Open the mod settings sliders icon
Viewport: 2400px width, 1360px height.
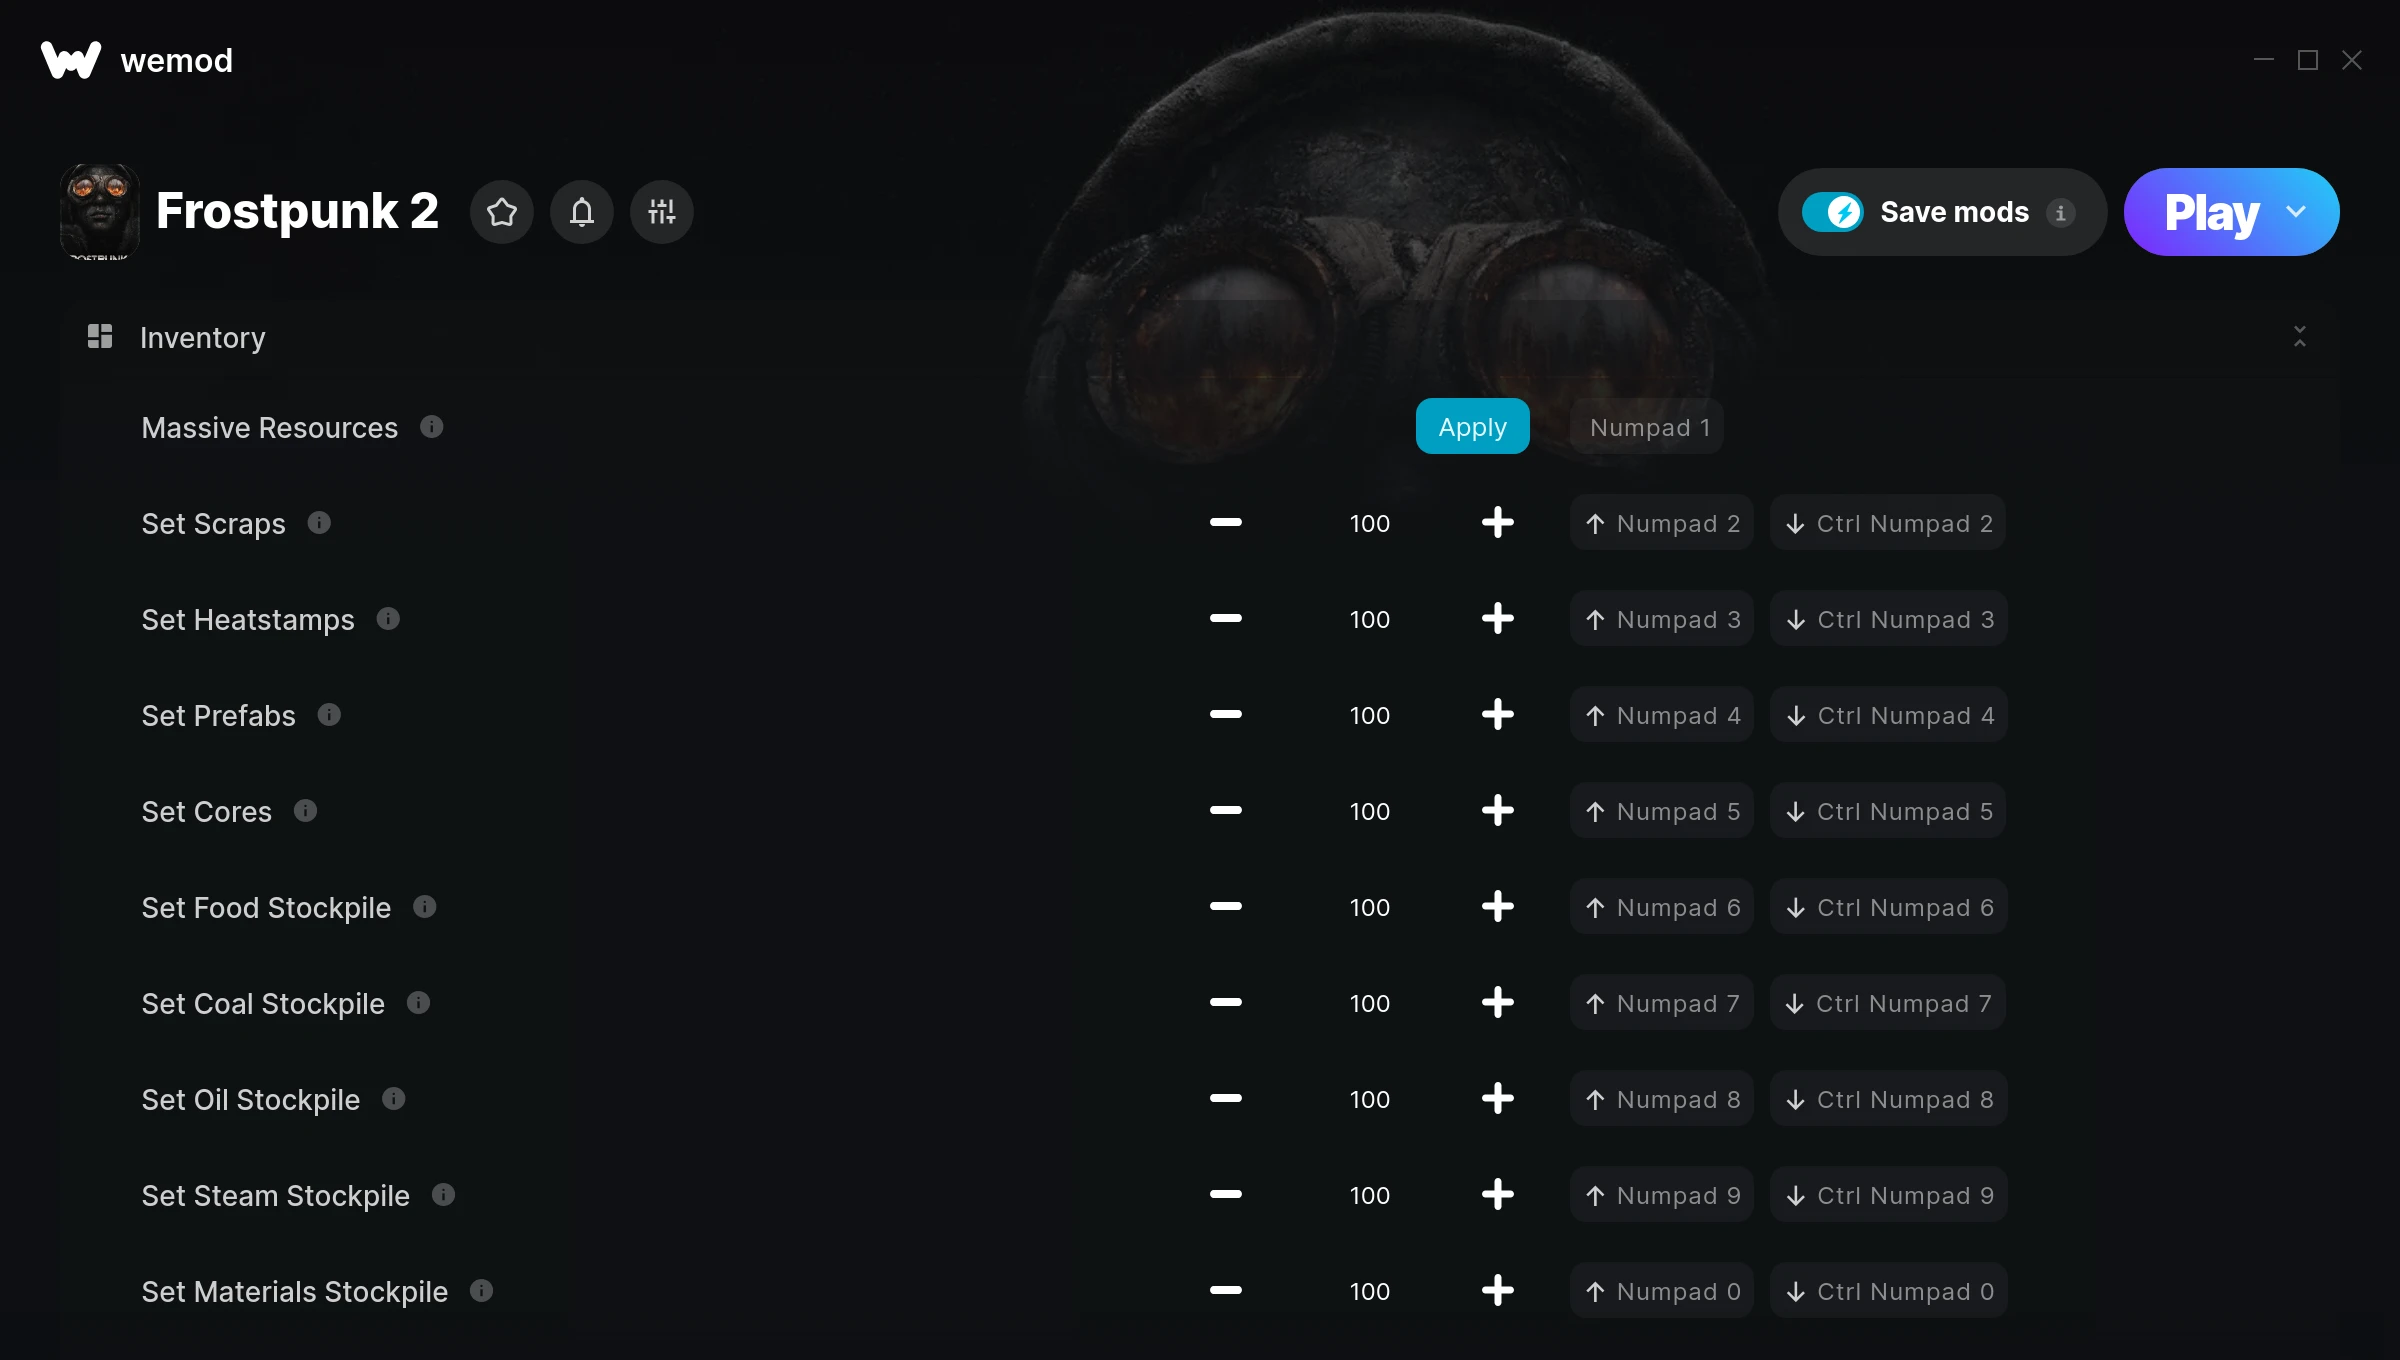click(662, 212)
